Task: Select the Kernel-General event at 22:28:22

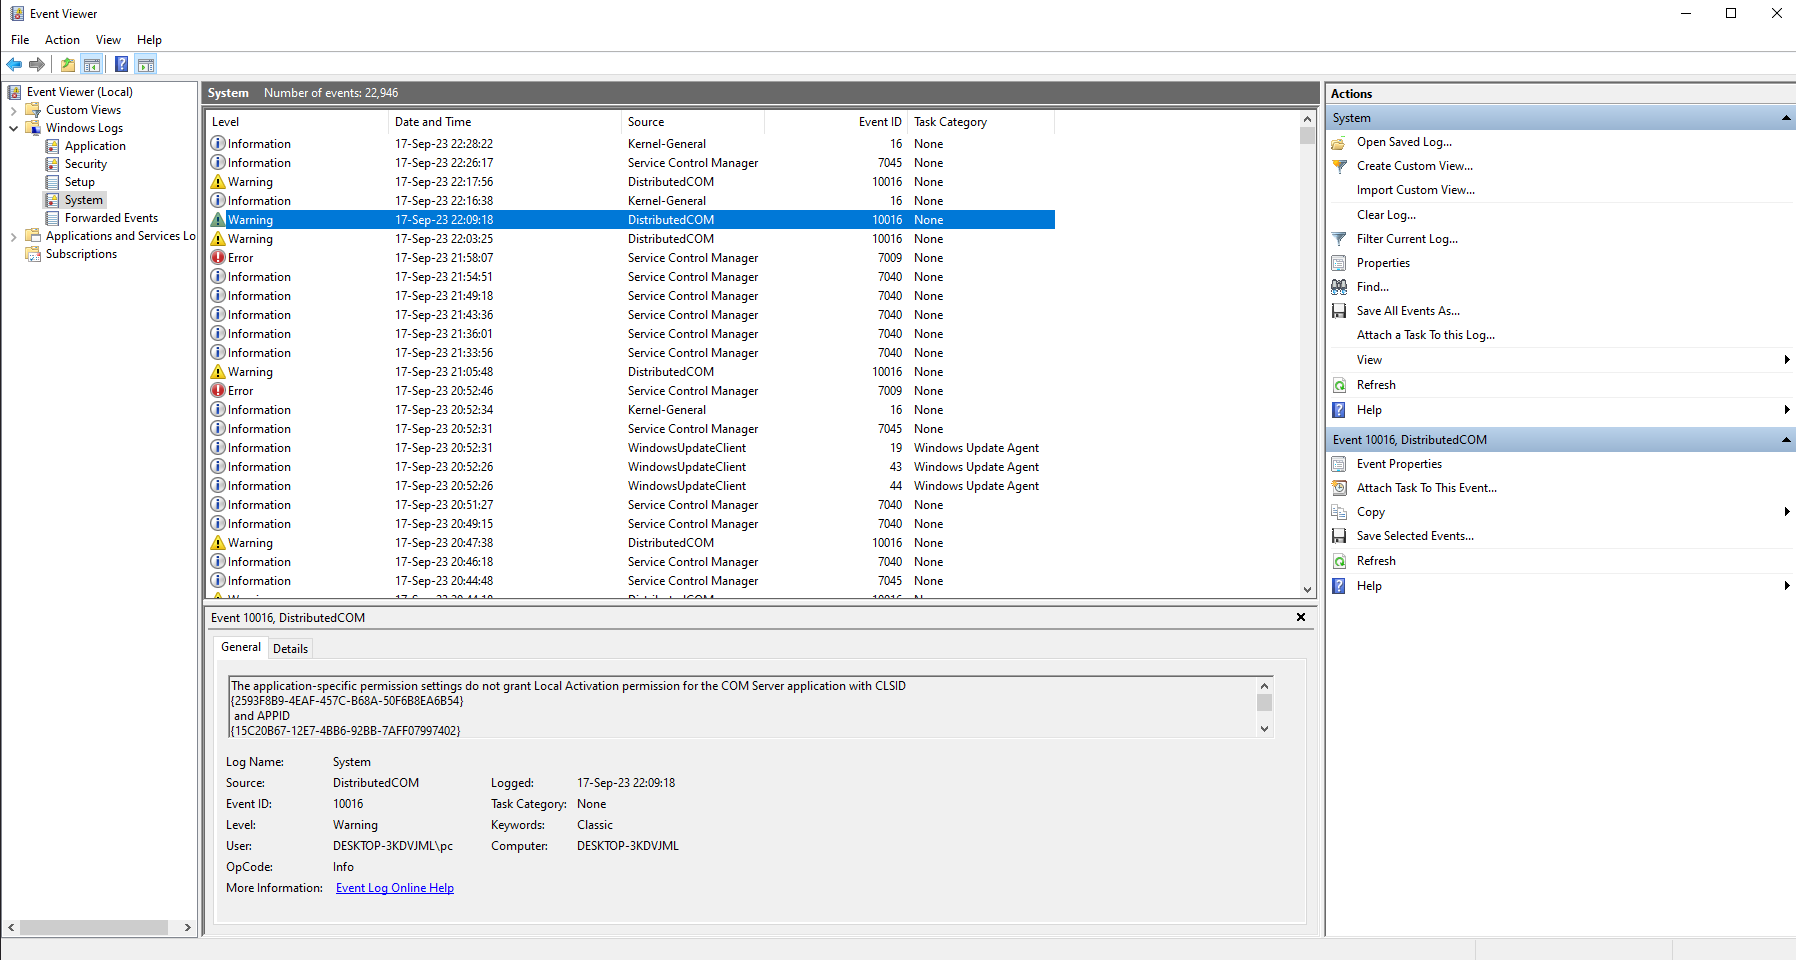Action: (632, 144)
